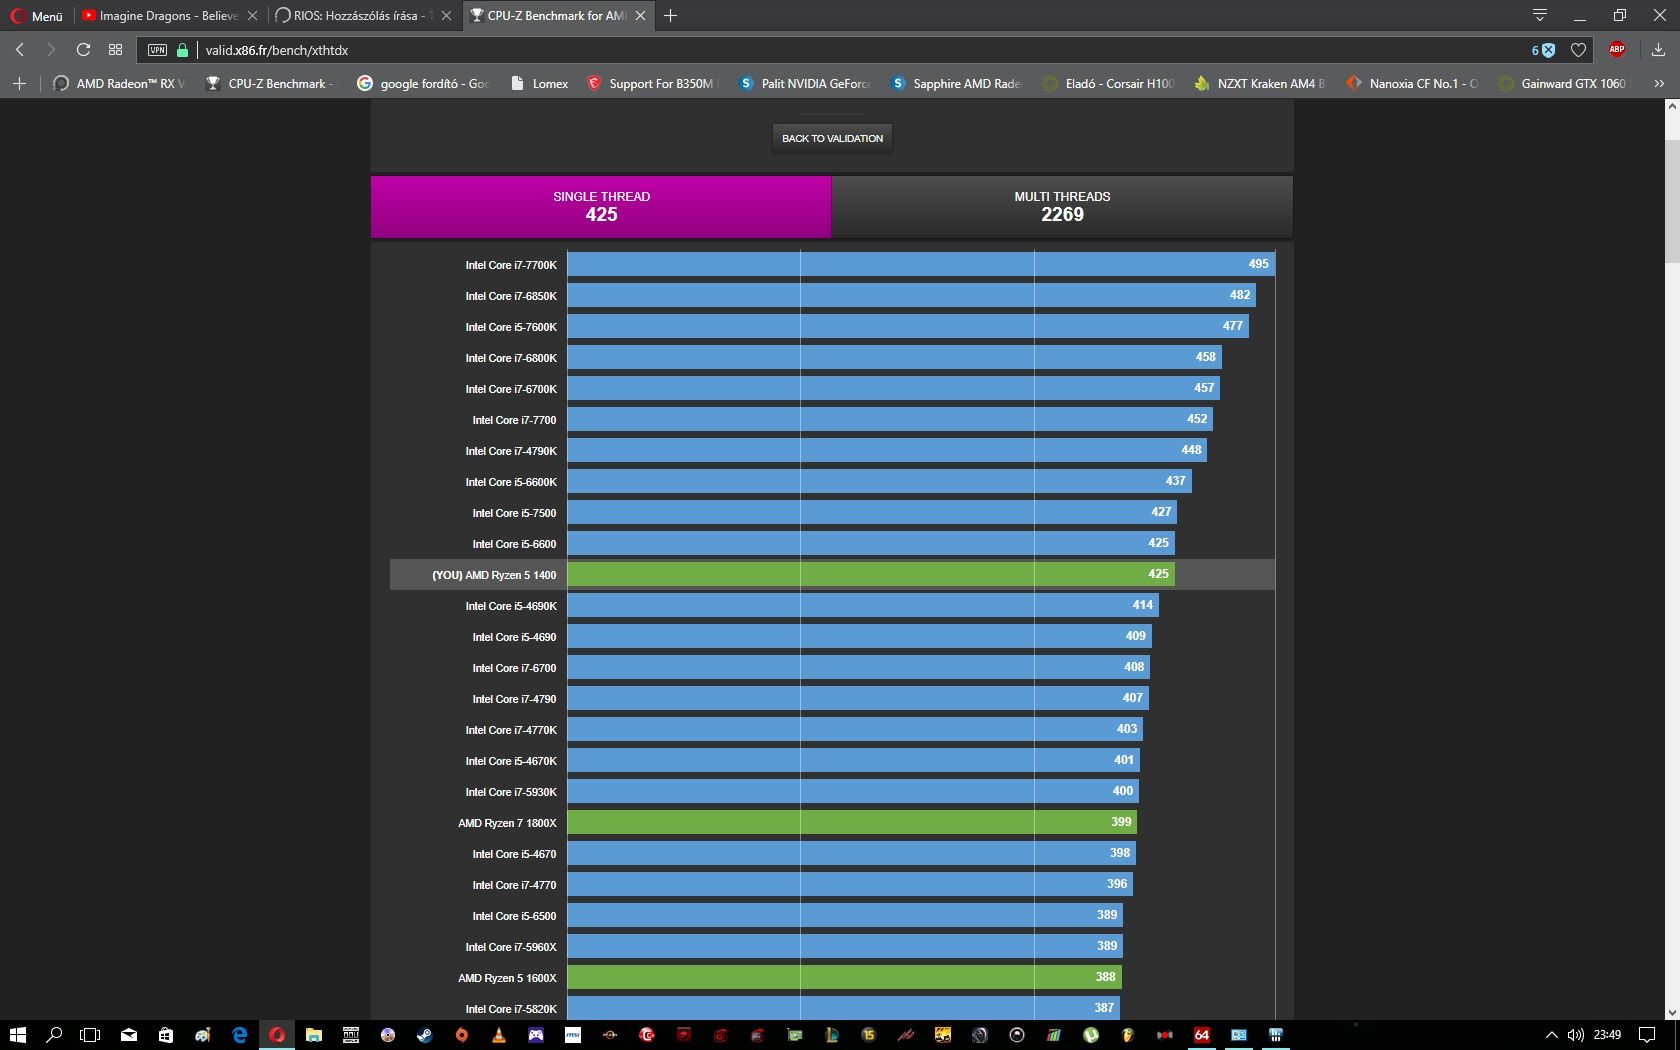This screenshot has width=1680, height=1050.
Task: Select the MULTI THREADS 2269 tab
Action: tap(1062, 207)
